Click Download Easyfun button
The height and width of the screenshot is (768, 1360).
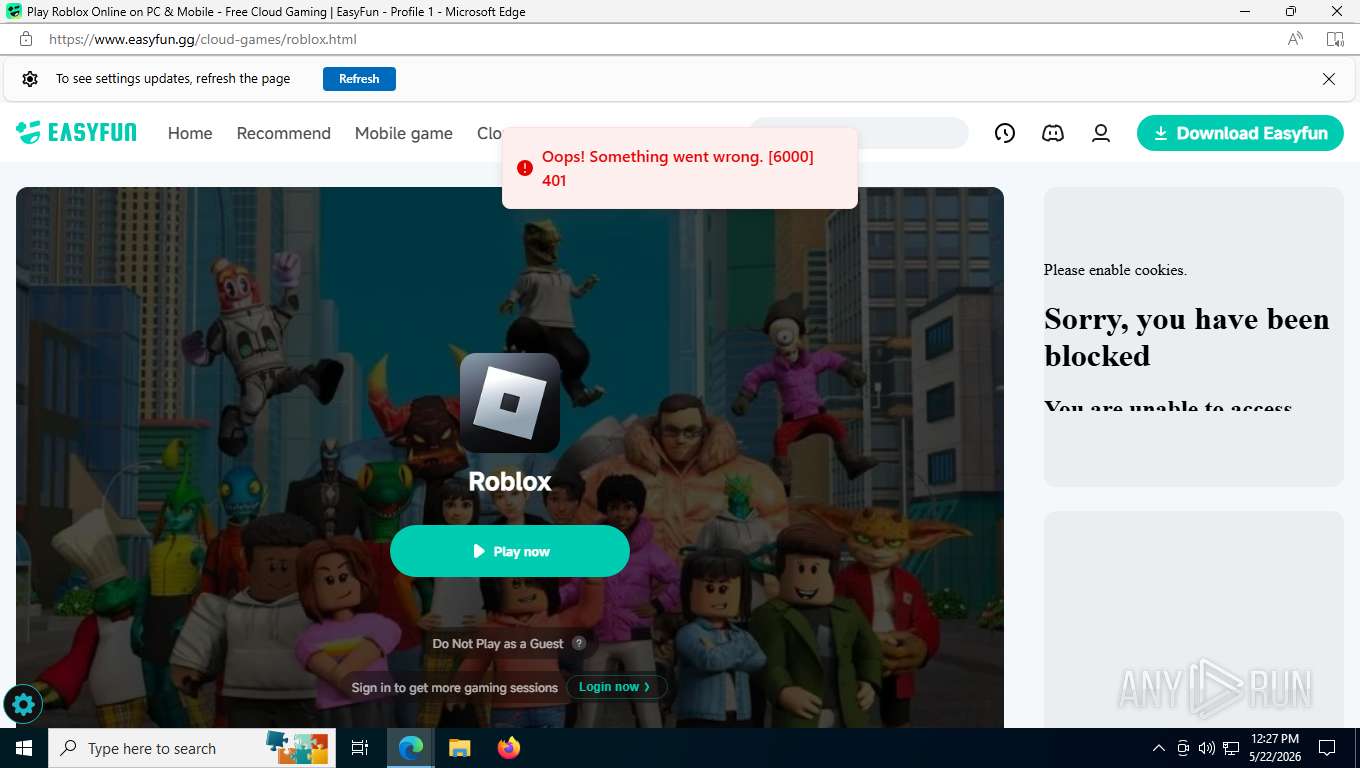pyautogui.click(x=1240, y=133)
